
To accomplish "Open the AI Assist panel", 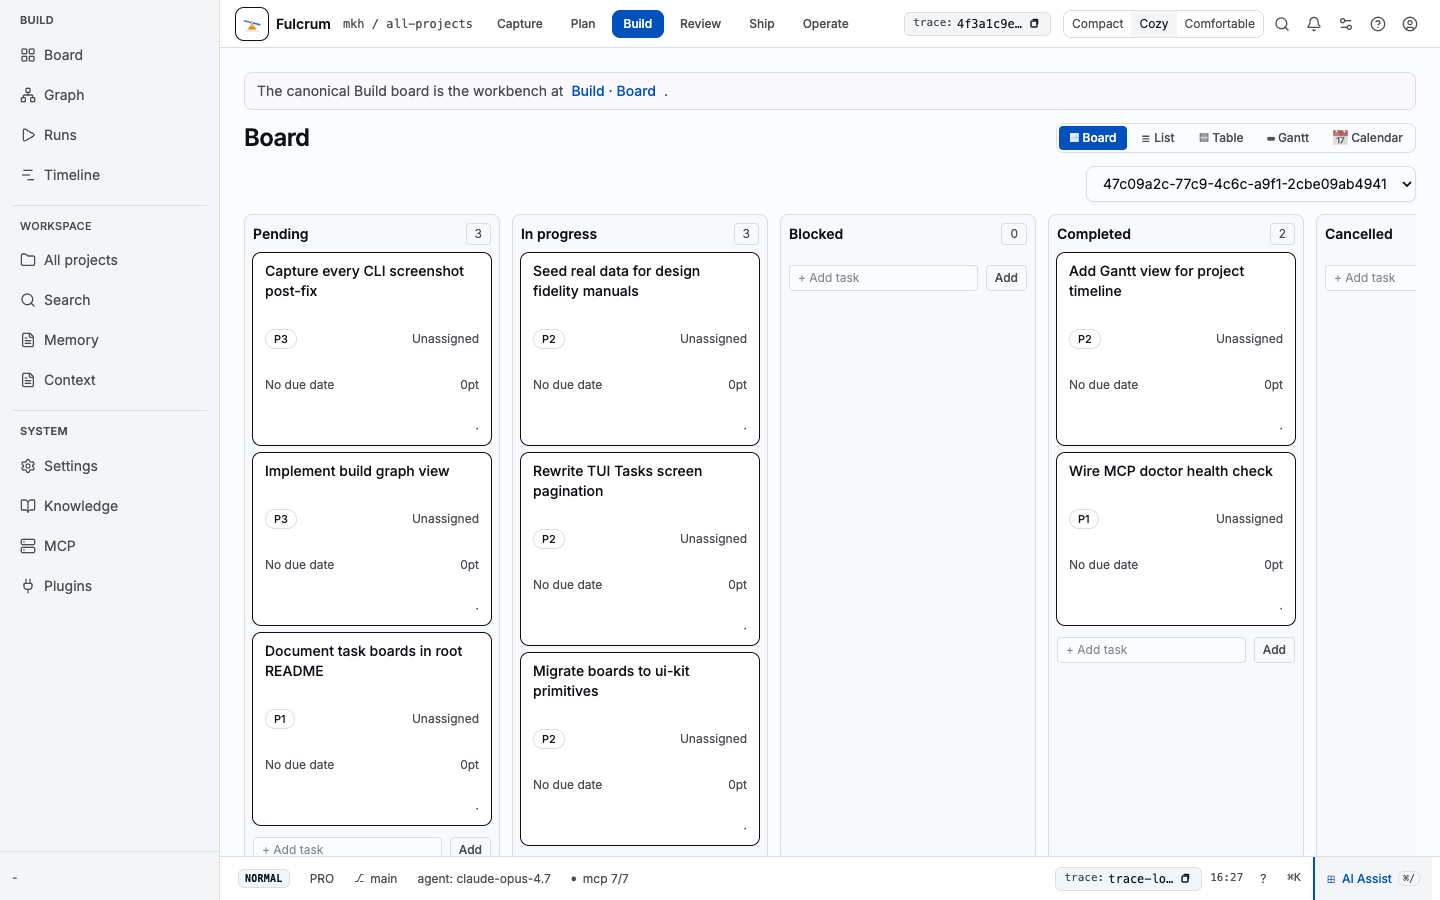I will coord(1372,879).
